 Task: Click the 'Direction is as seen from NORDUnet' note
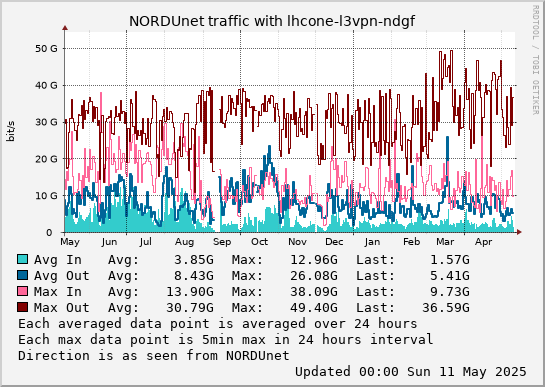[154, 356]
